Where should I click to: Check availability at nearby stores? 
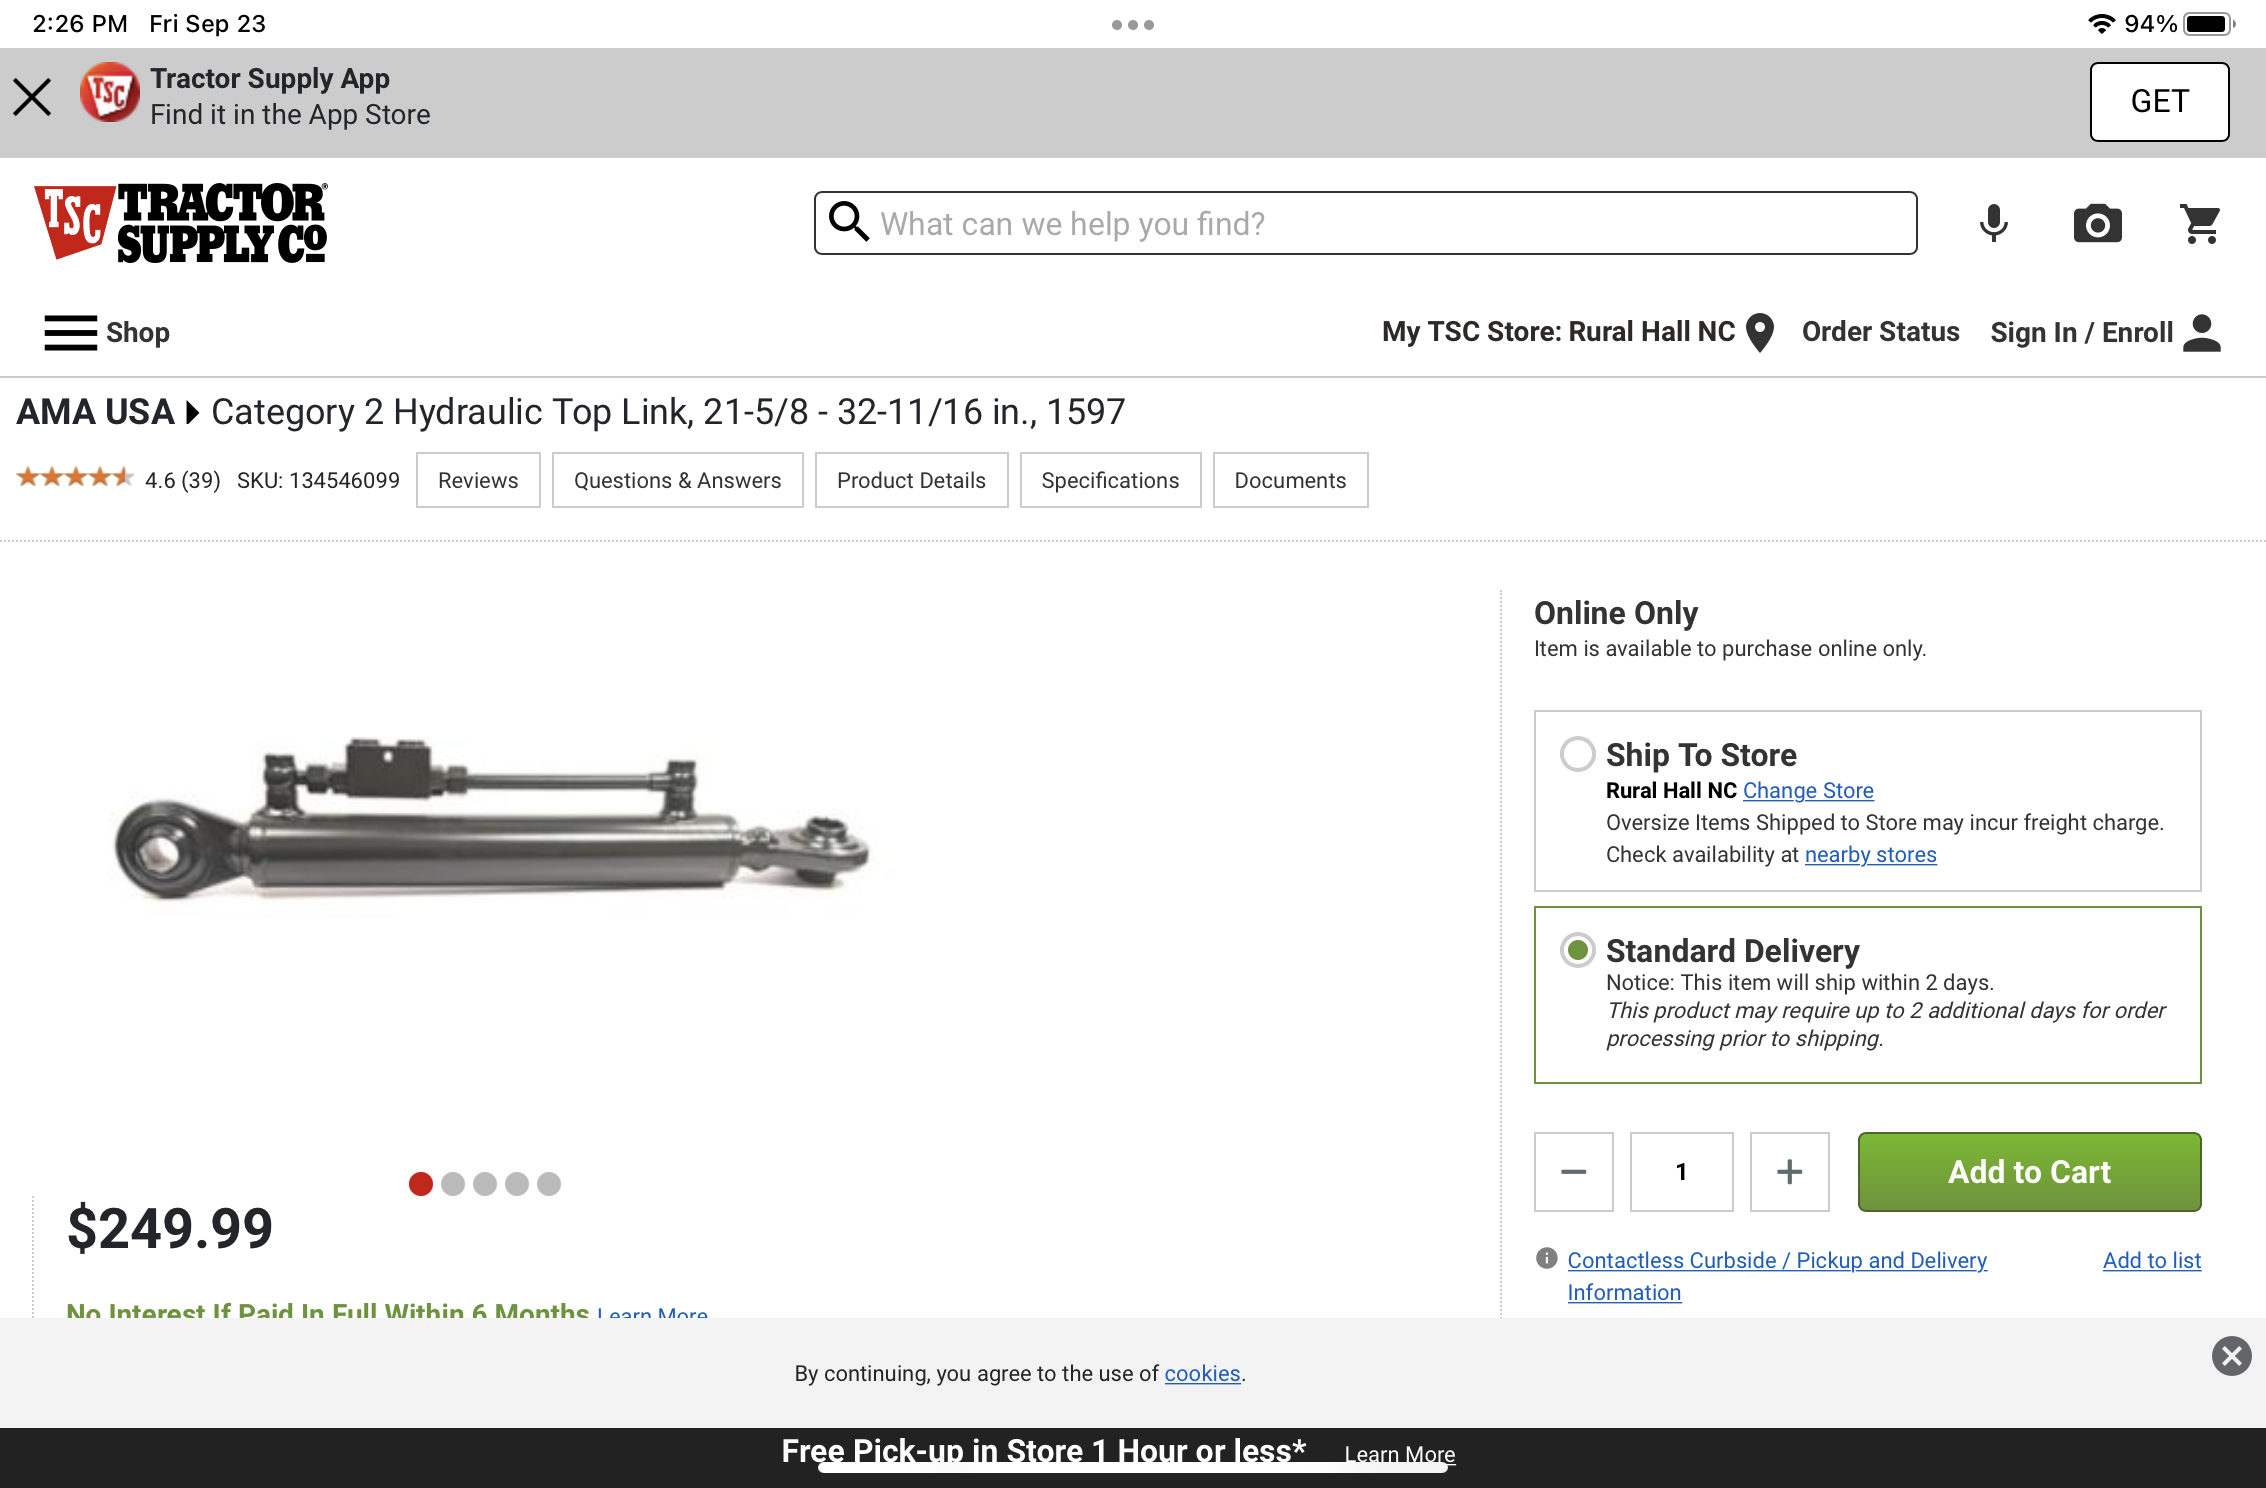coord(1870,854)
